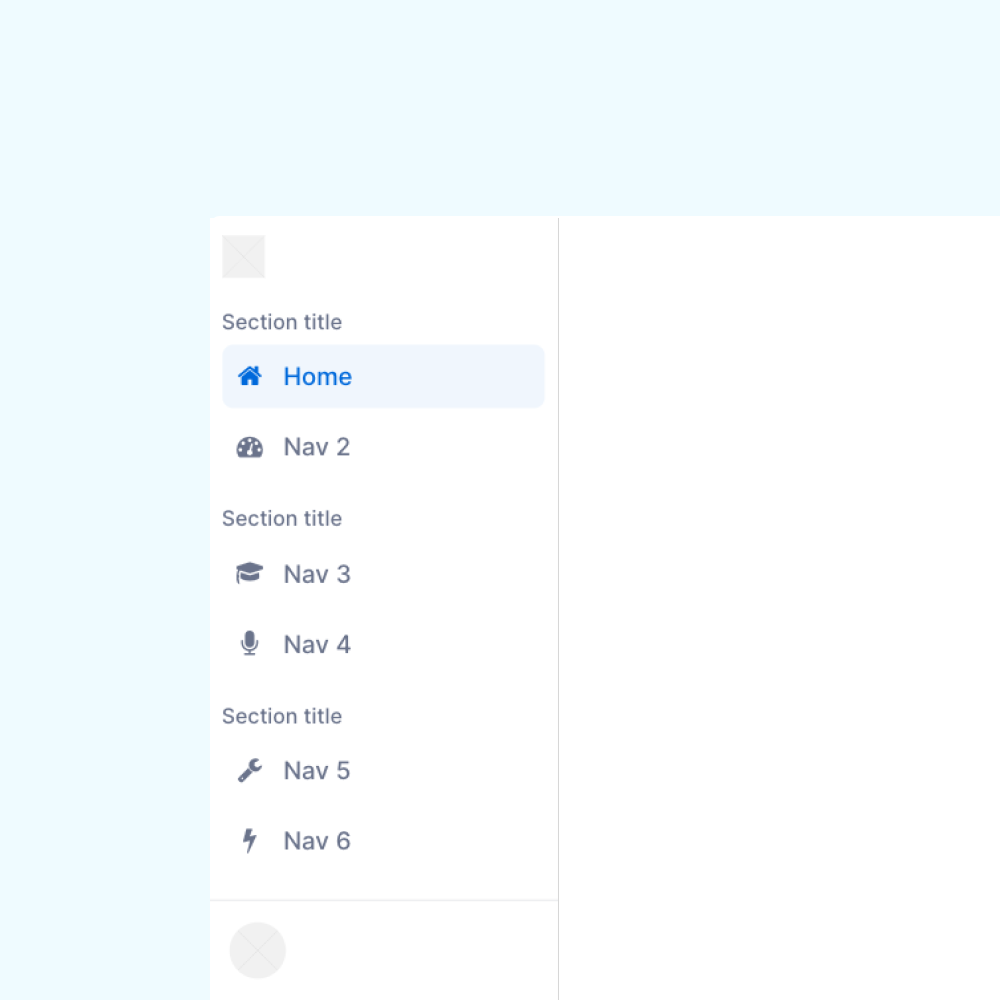Screen dimensions: 1000x1000
Task: Select Nav 4 in the sidebar
Action: point(316,643)
